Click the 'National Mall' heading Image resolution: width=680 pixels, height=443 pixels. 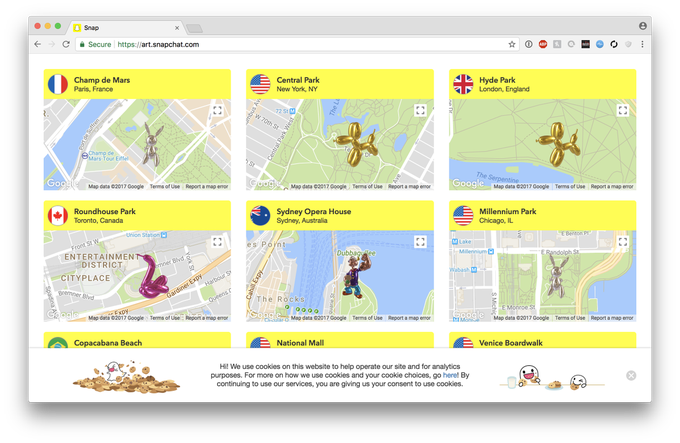[300, 343]
